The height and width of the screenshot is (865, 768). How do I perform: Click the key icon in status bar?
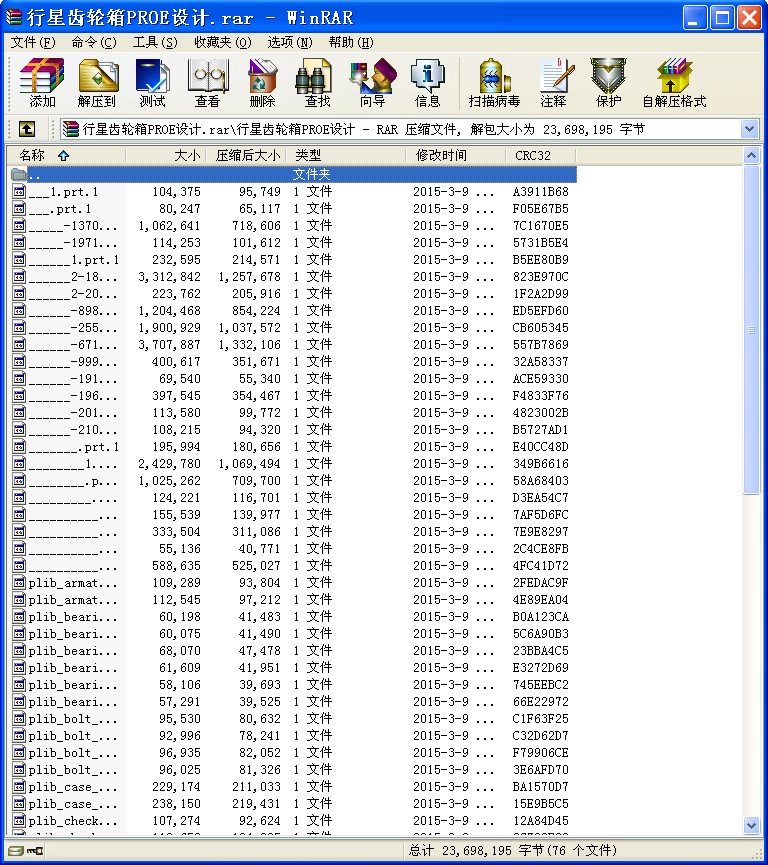[35, 851]
